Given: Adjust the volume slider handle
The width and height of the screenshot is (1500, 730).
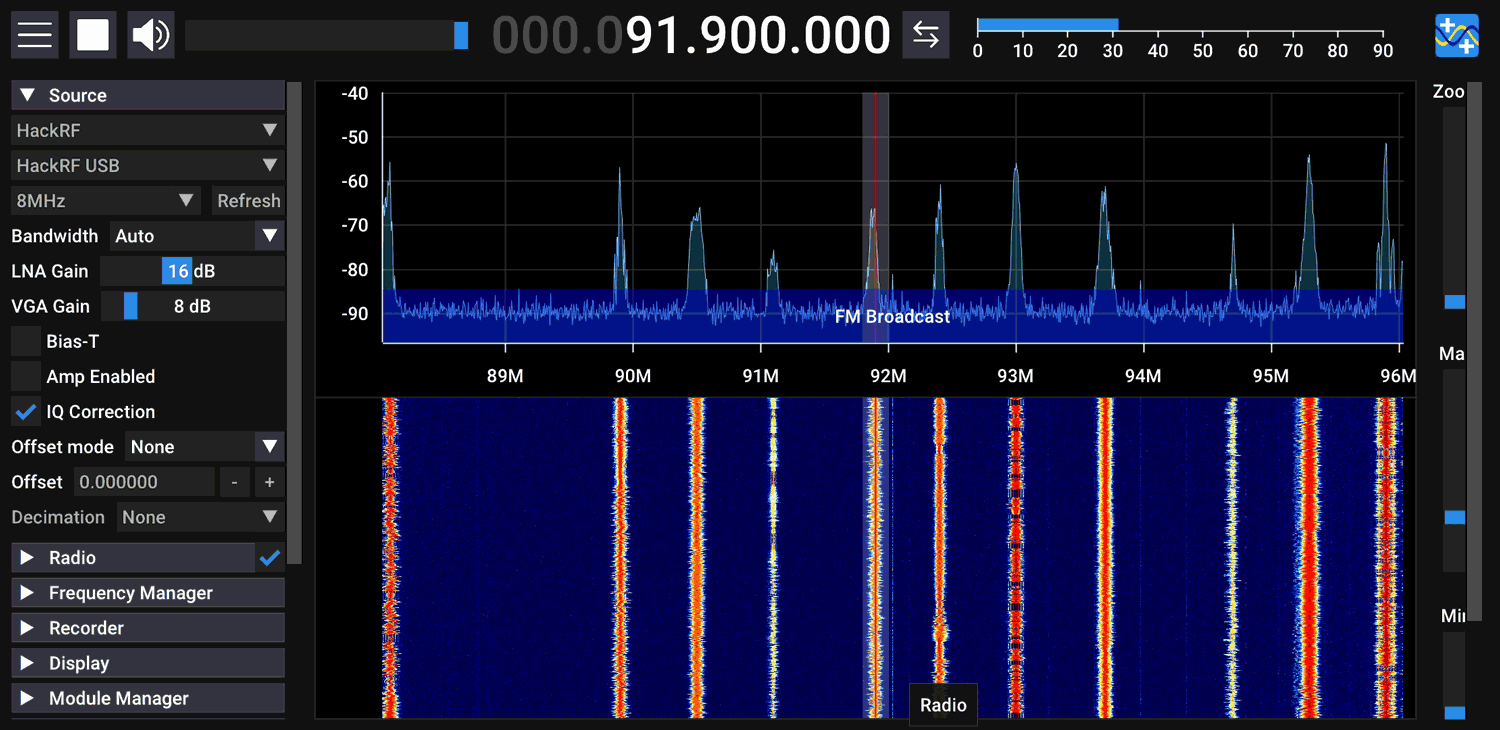Looking at the screenshot, I should 461,35.
